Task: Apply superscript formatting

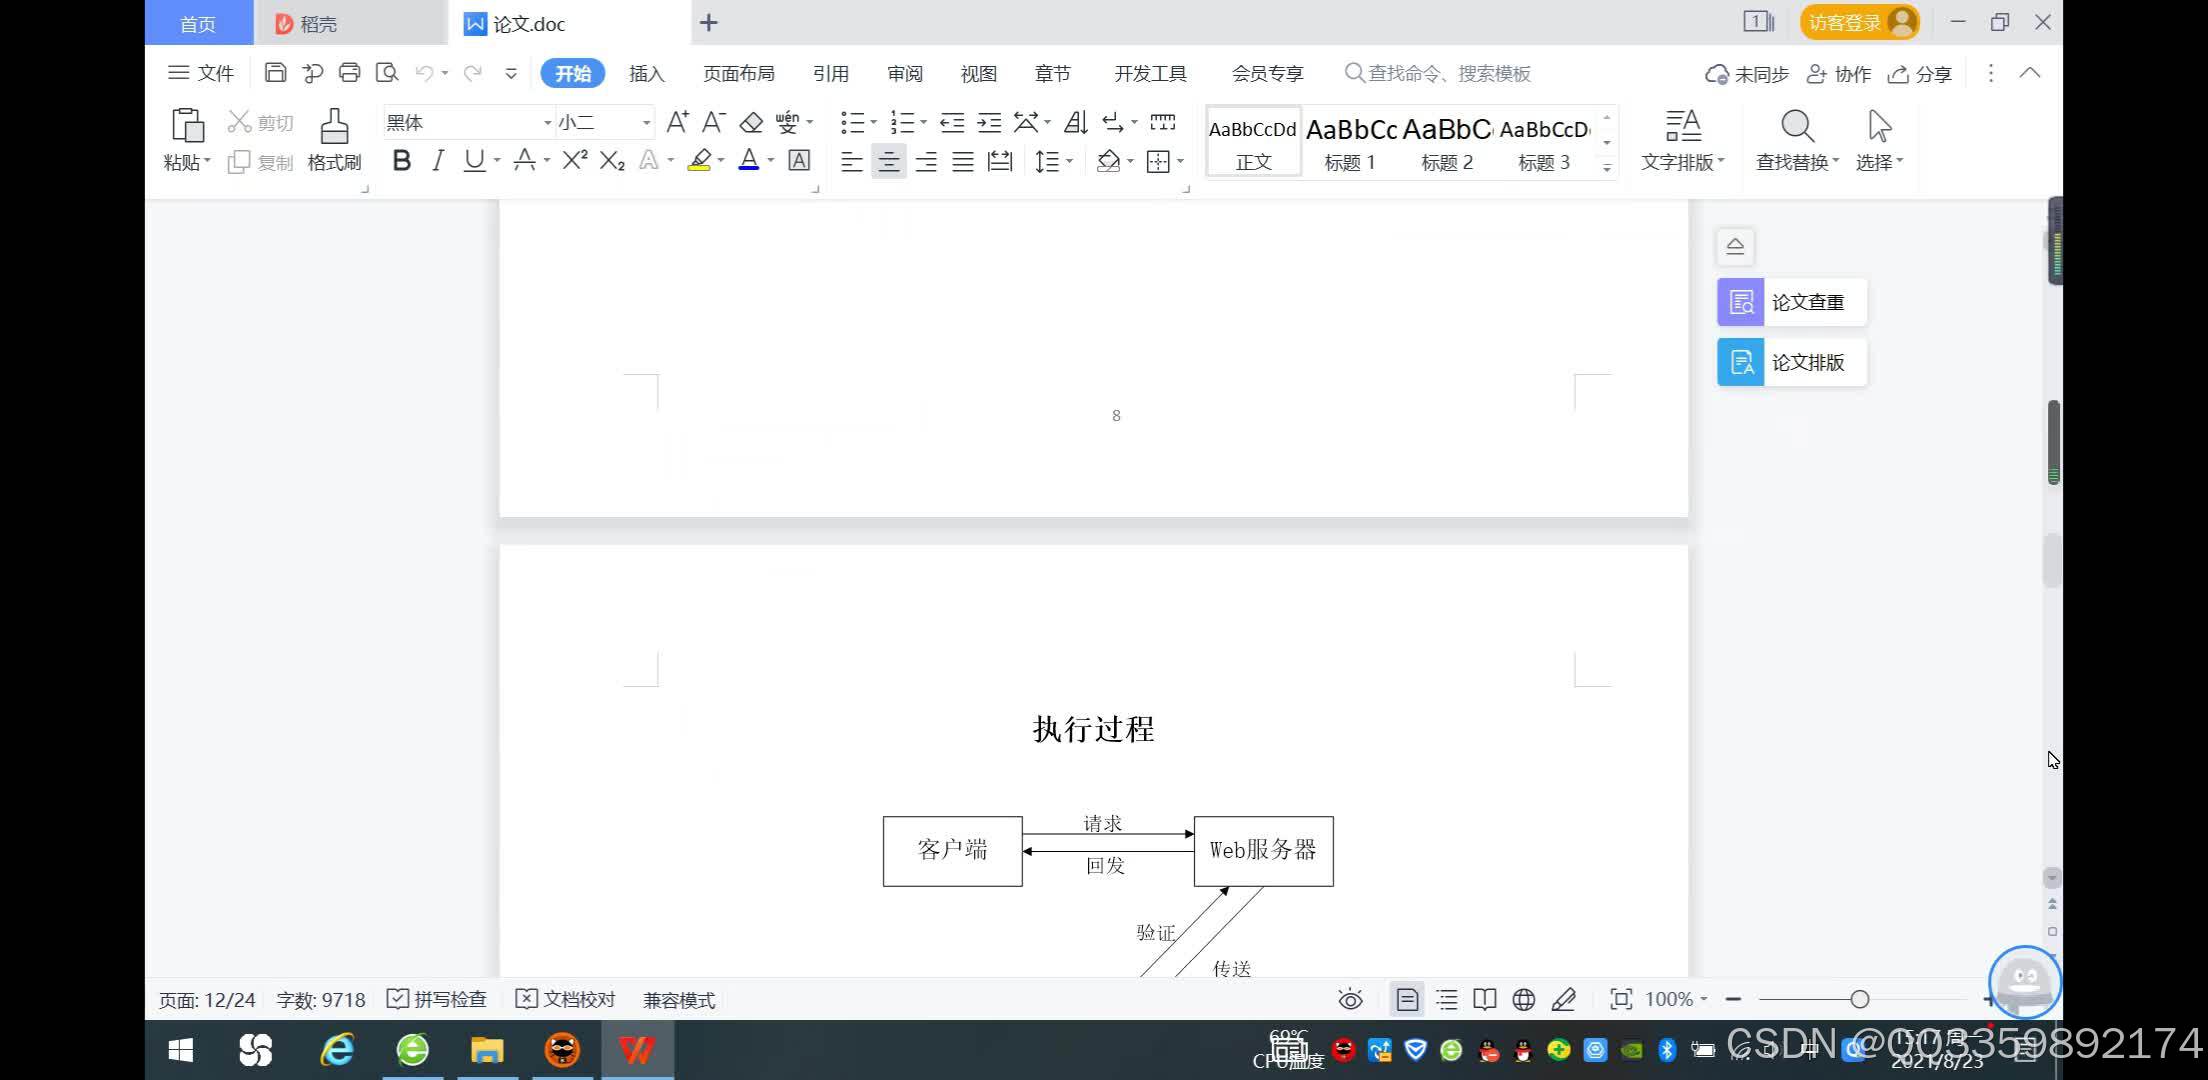Action: (x=575, y=160)
